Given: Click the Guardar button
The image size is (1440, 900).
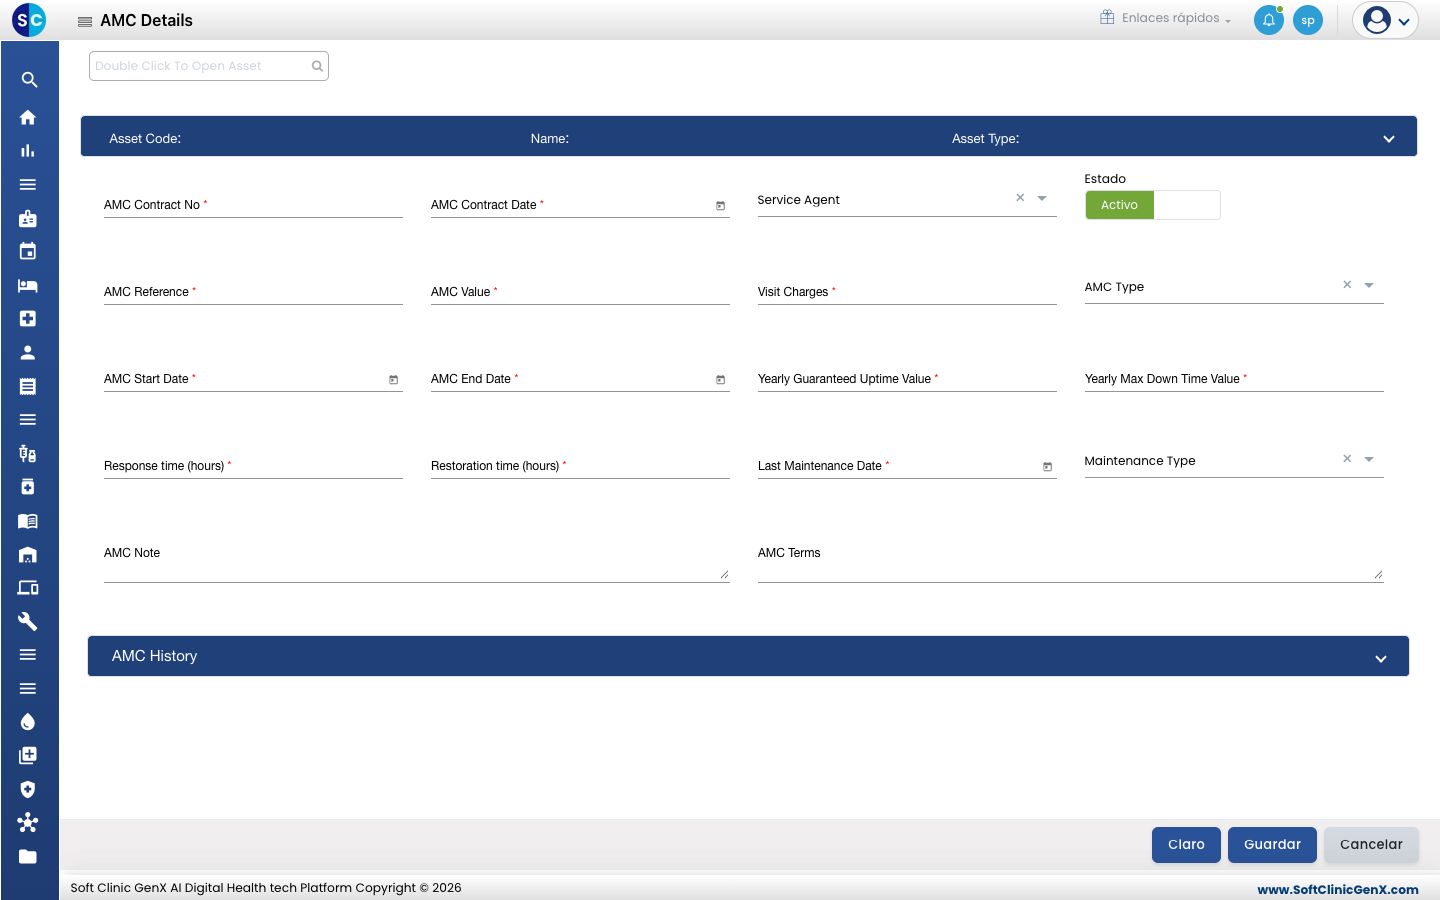Looking at the screenshot, I should click(x=1272, y=845).
